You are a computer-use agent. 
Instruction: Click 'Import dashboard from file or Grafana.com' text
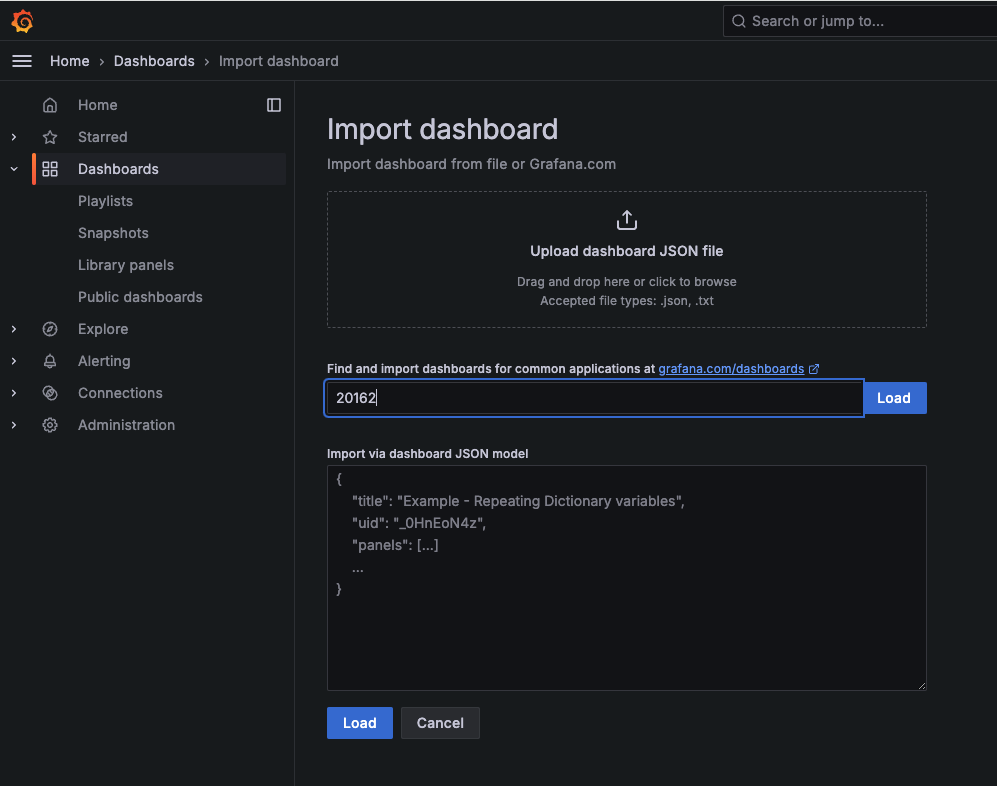coord(471,164)
